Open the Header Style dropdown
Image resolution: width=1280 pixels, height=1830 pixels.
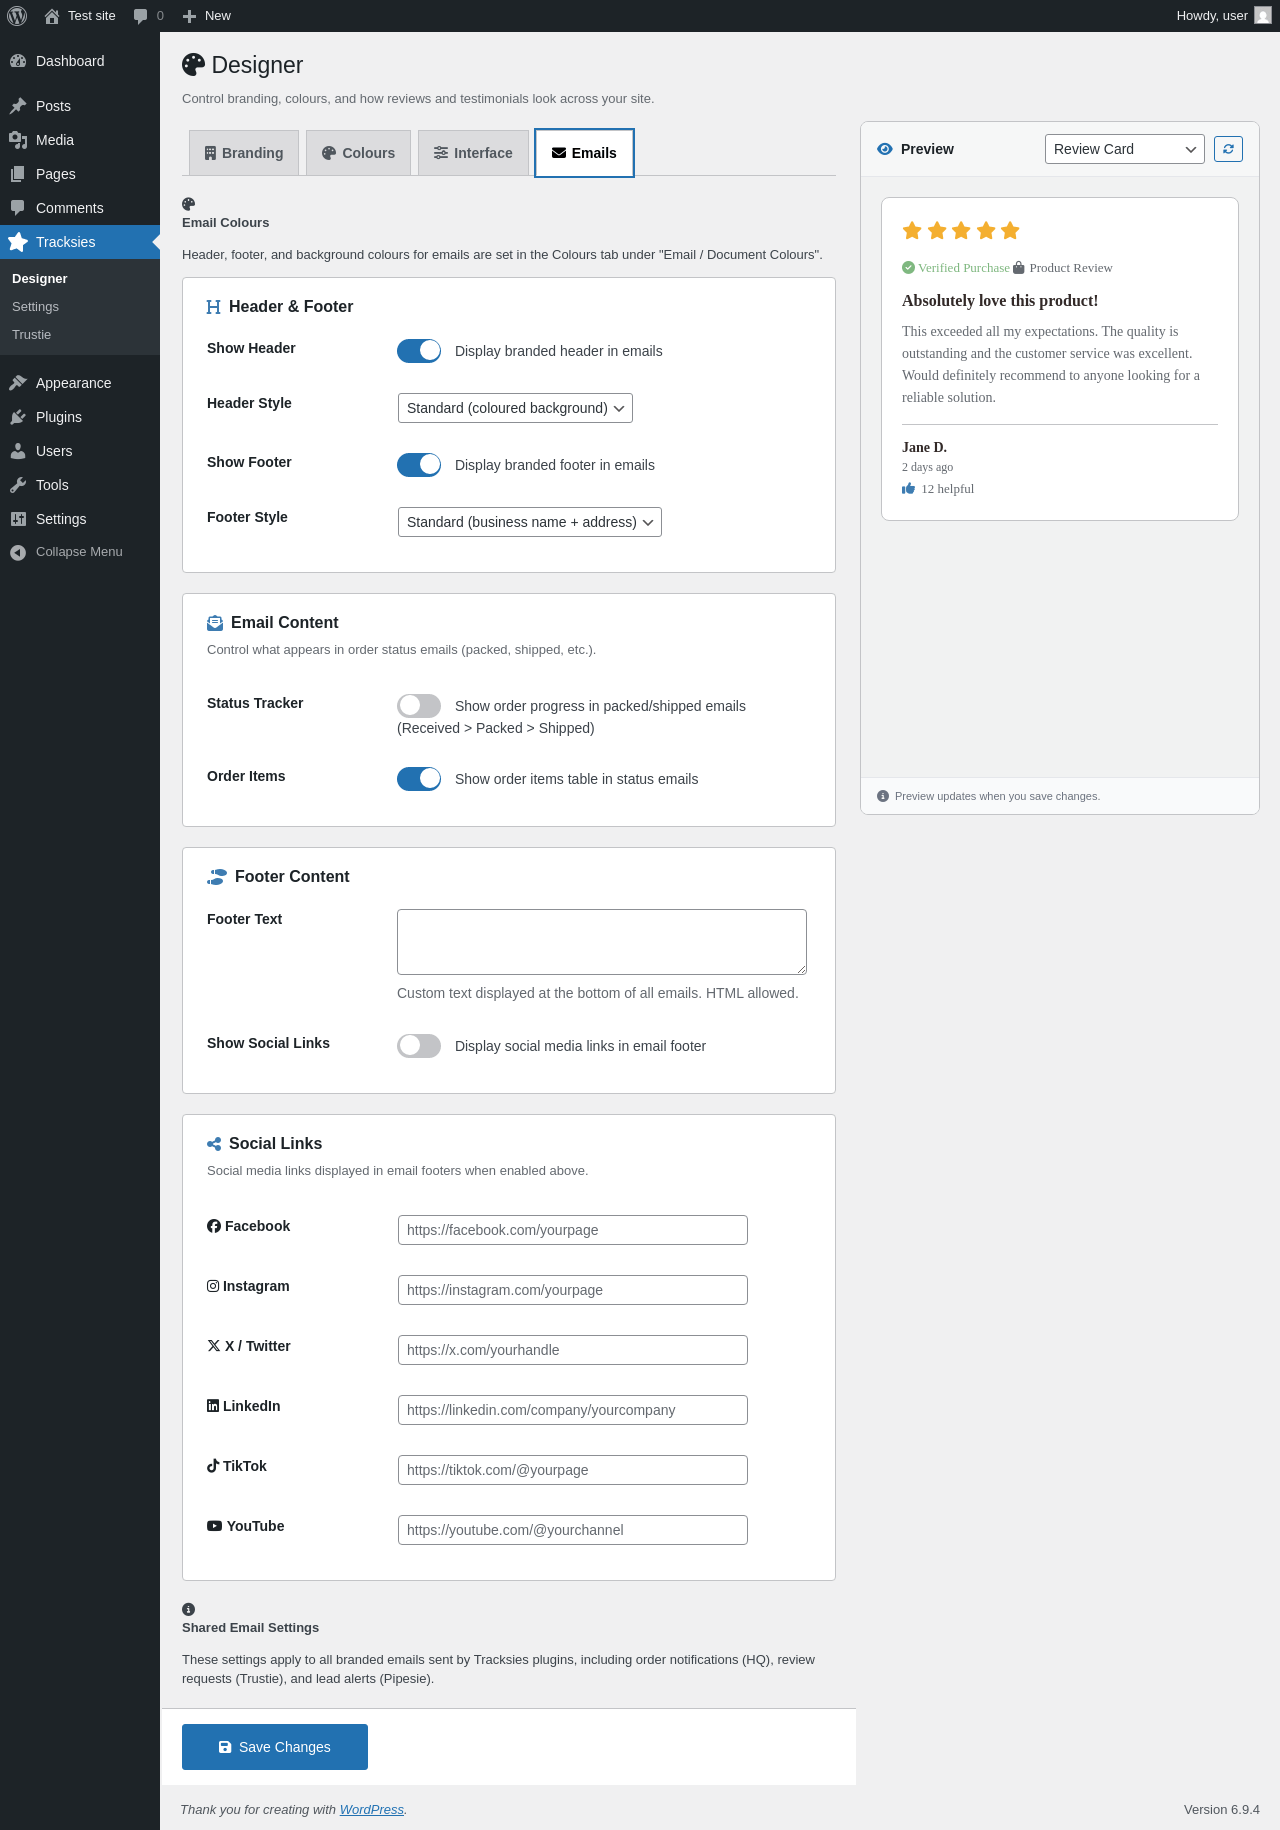pos(515,408)
